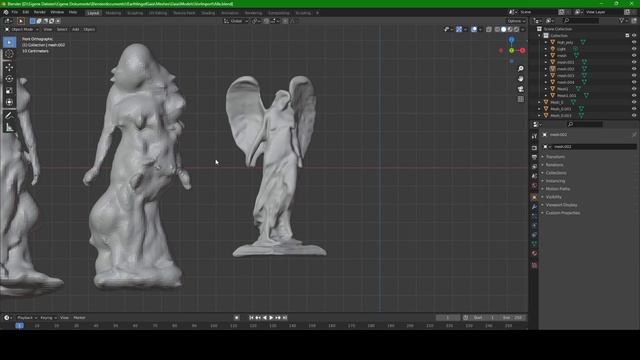Hide high_poly object via eye icon
The image size is (640, 360).
pos(634,42)
